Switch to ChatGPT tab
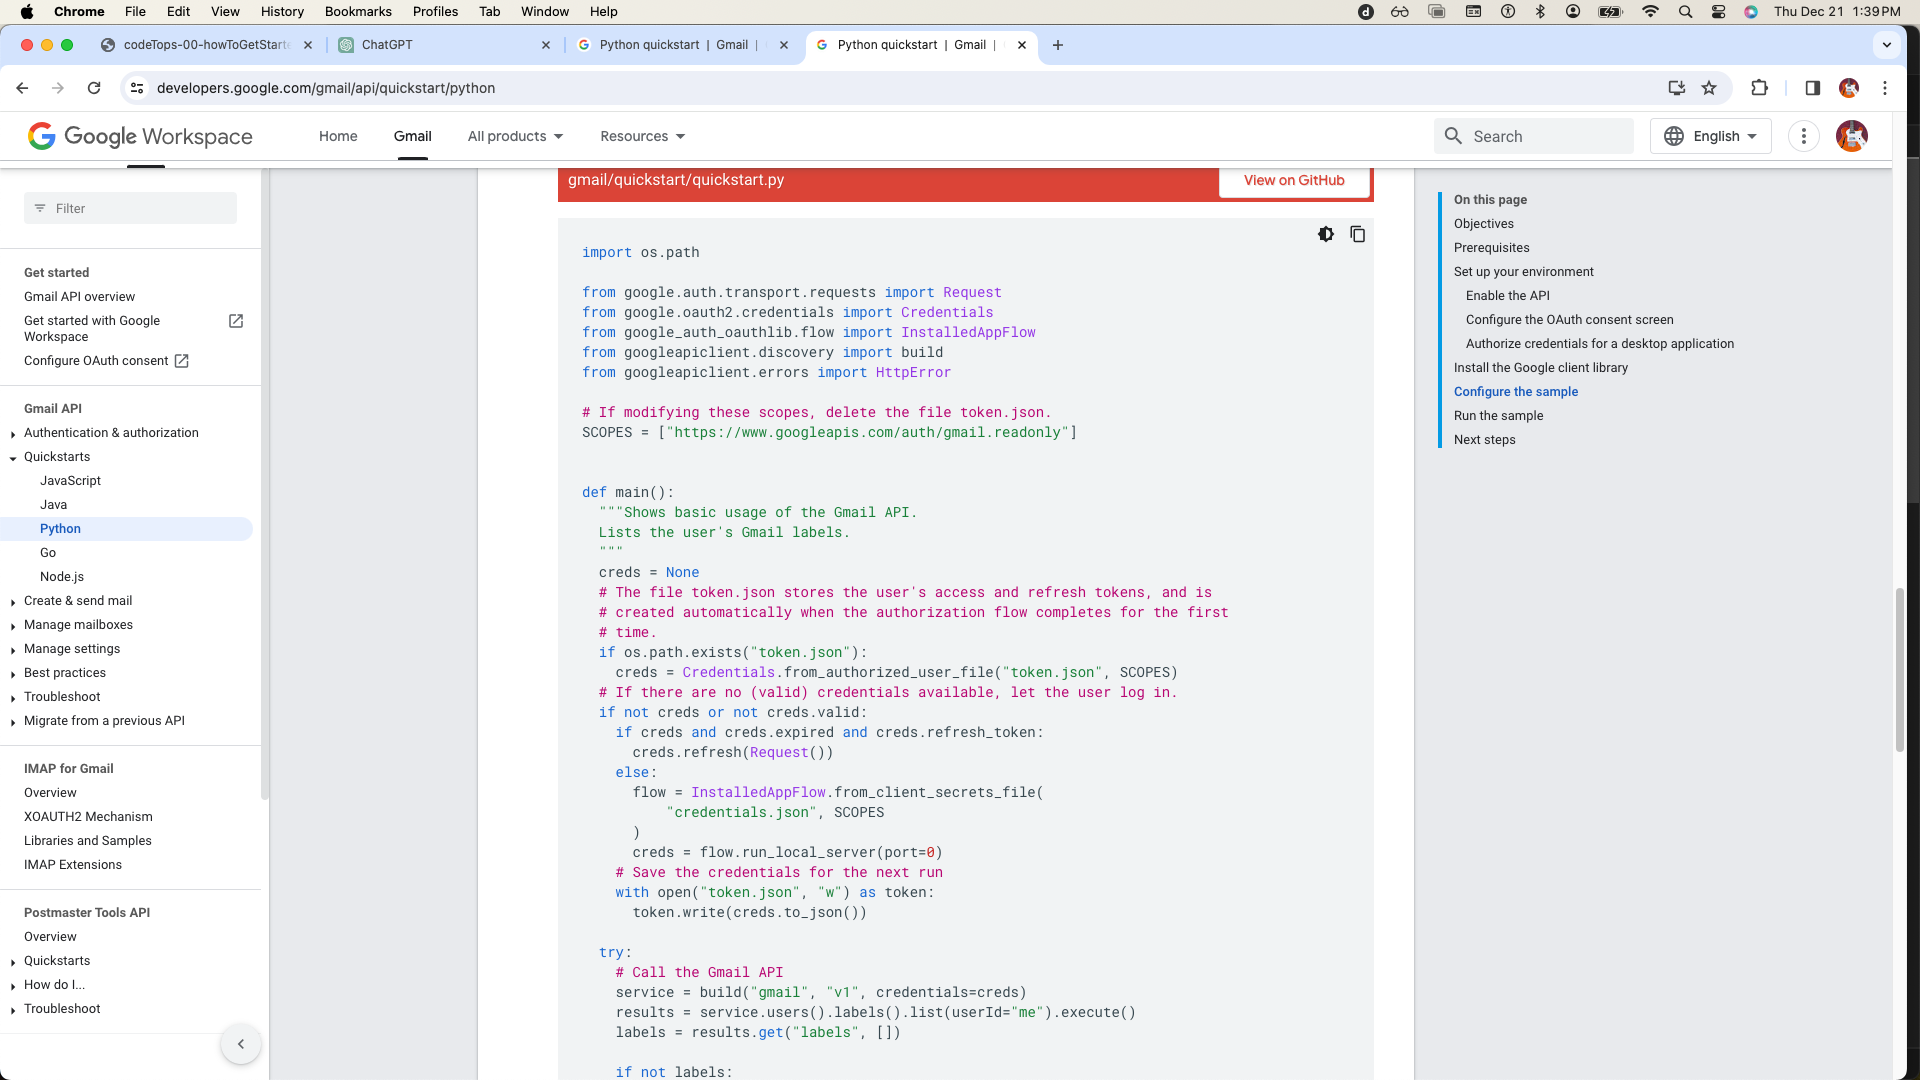The height and width of the screenshot is (1080, 1920). 445,45
